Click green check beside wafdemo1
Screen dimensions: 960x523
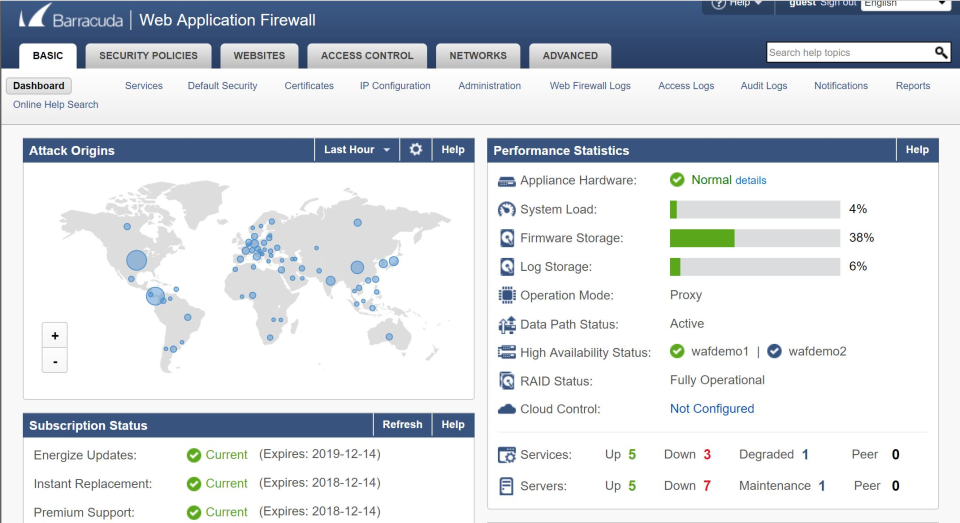tap(677, 351)
